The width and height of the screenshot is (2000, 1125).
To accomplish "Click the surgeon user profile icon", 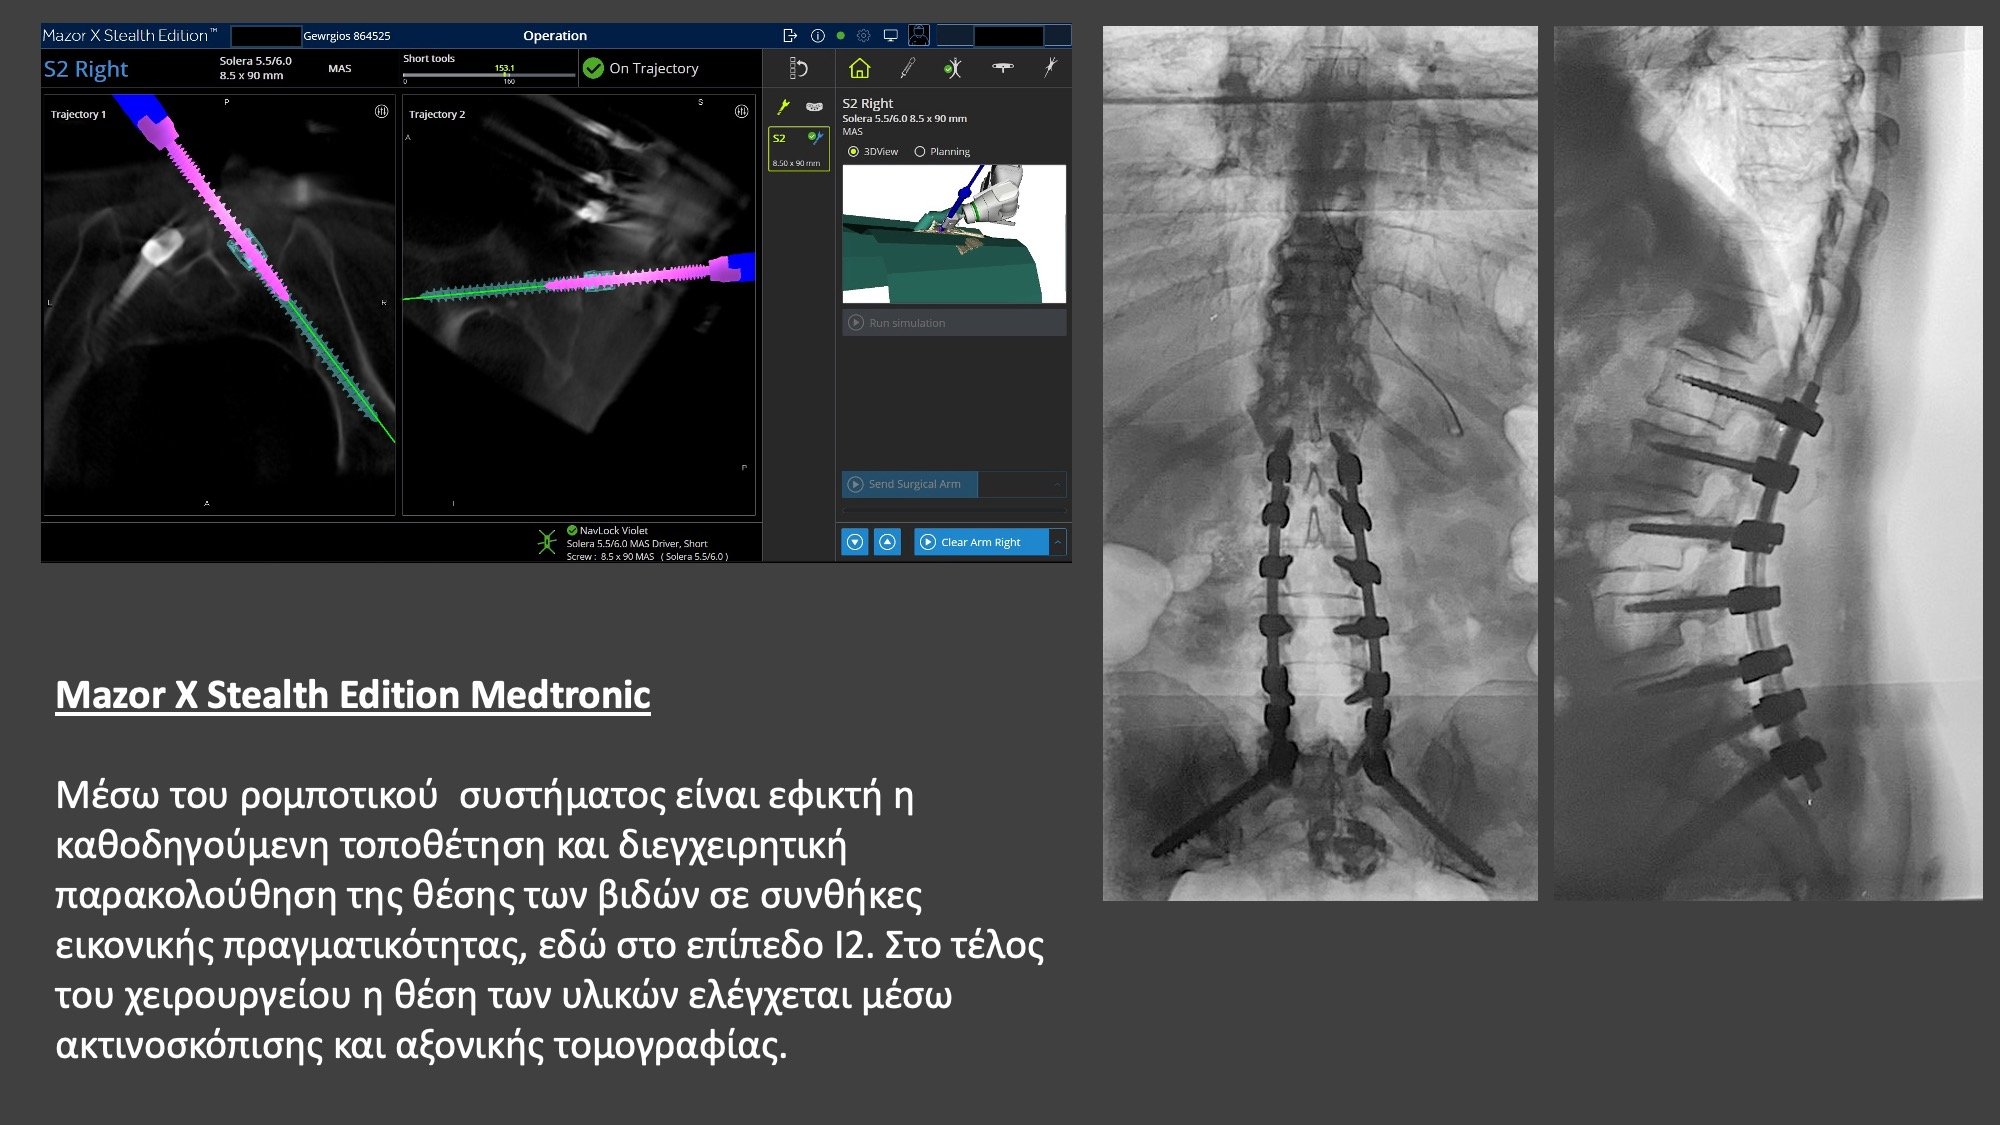I will coord(919,35).
